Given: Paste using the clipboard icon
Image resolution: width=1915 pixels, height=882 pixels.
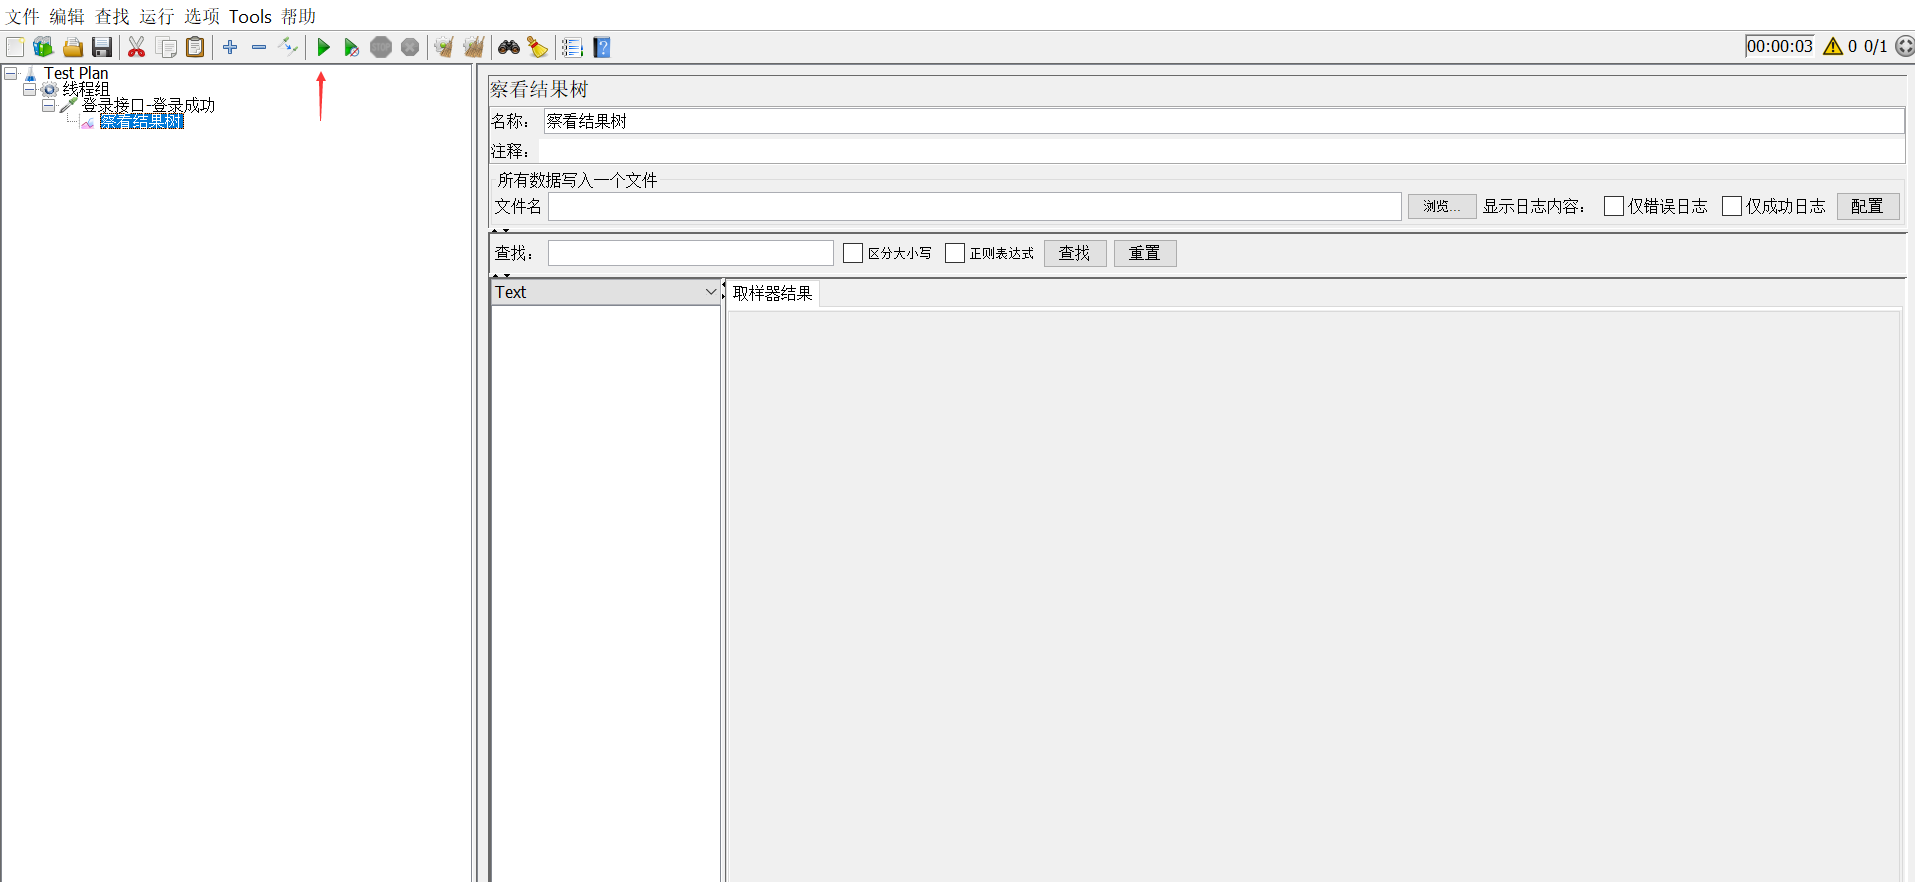Looking at the screenshot, I should pos(196,47).
